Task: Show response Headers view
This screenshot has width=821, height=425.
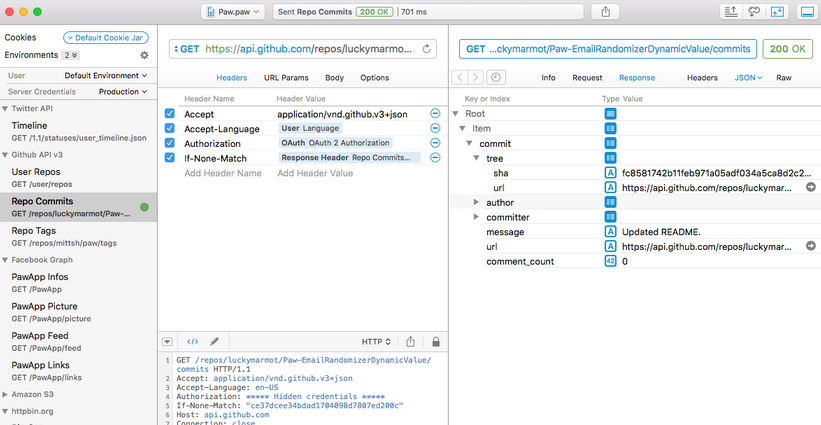Action: pyautogui.click(x=702, y=77)
